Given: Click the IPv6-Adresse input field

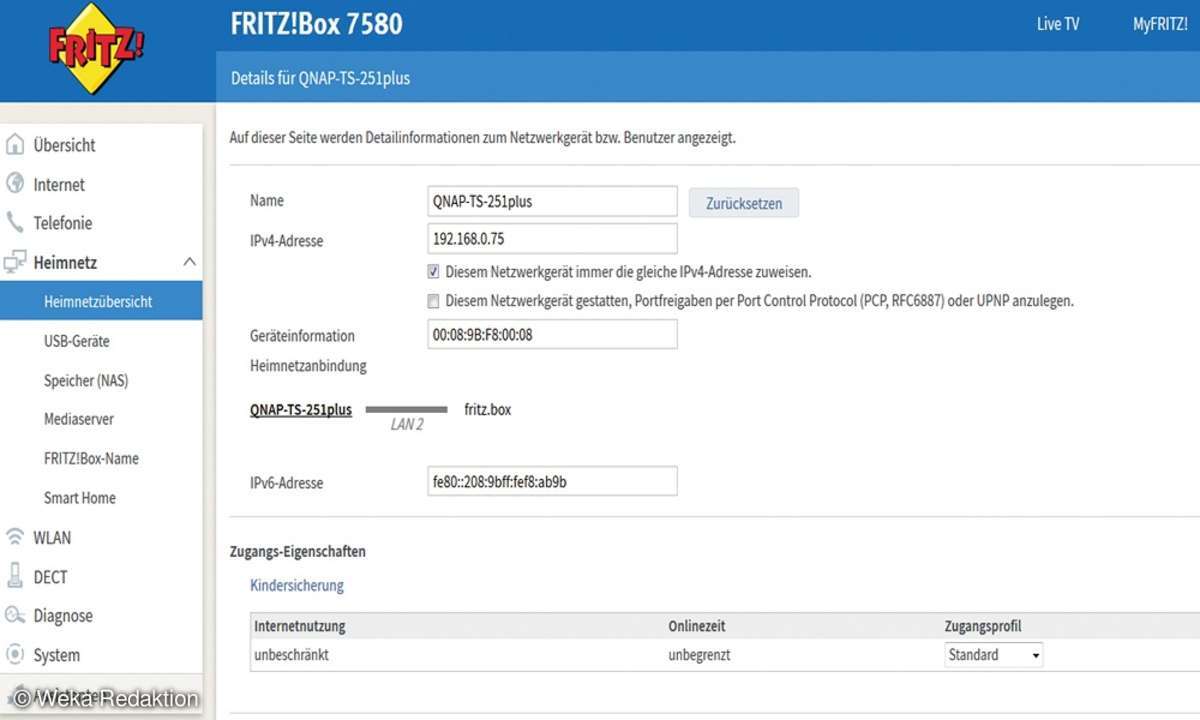Looking at the screenshot, I should [552, 481].
